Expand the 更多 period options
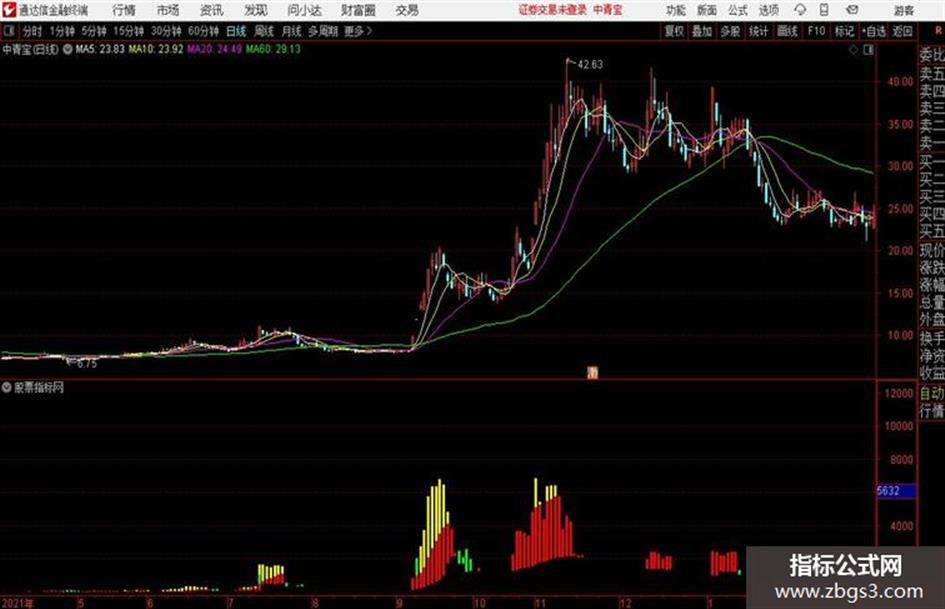 point(358,31)
